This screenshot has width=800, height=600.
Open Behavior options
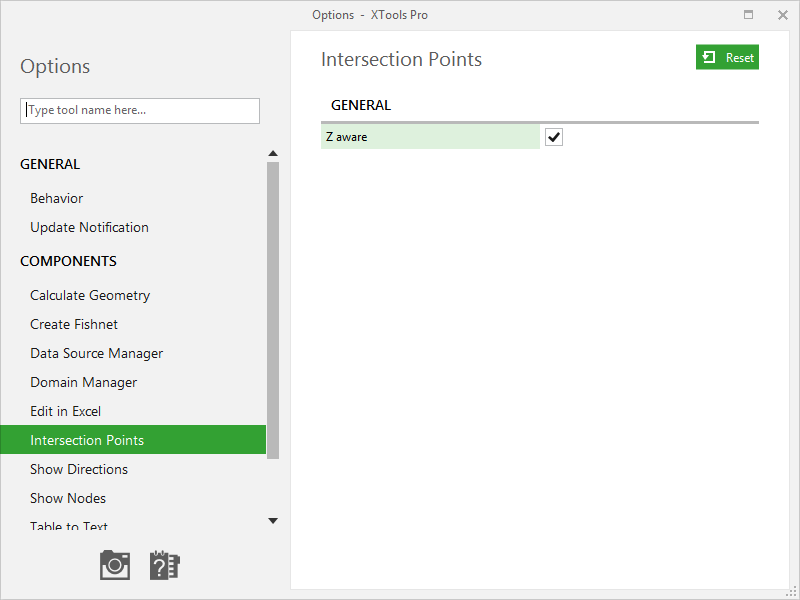click(x=56, y=198)
